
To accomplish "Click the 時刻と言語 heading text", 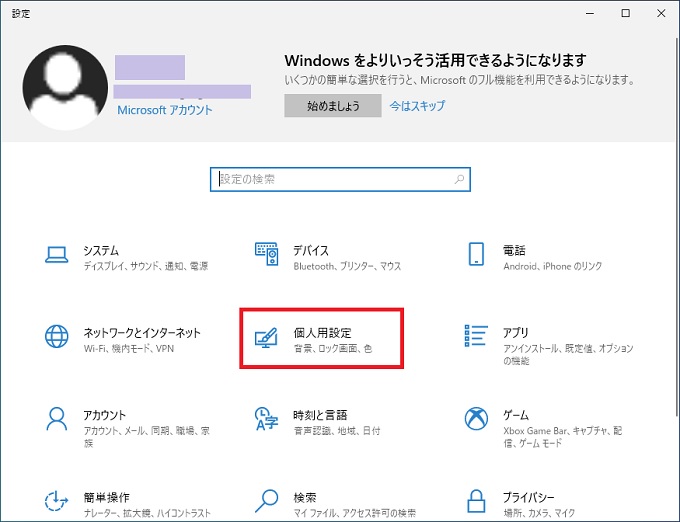I will tap(320, 415).
